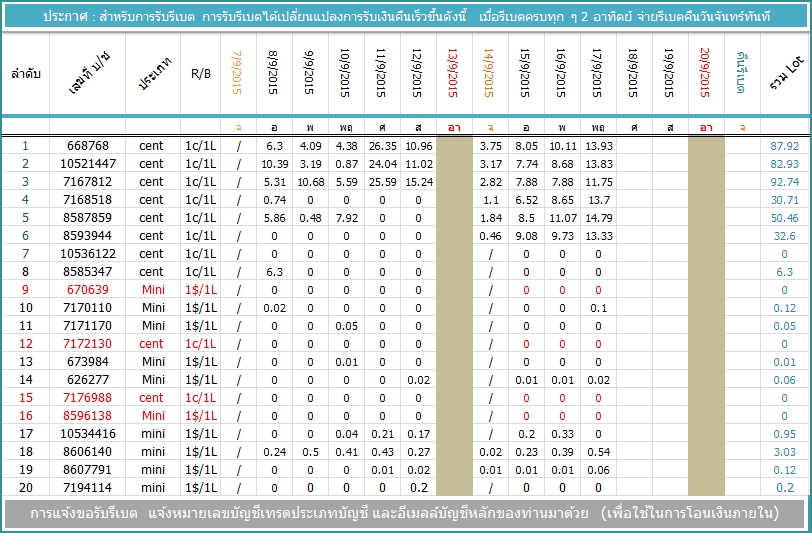Select cell value 14.79
Screen dimensions: 812x533
click(599, 218)
